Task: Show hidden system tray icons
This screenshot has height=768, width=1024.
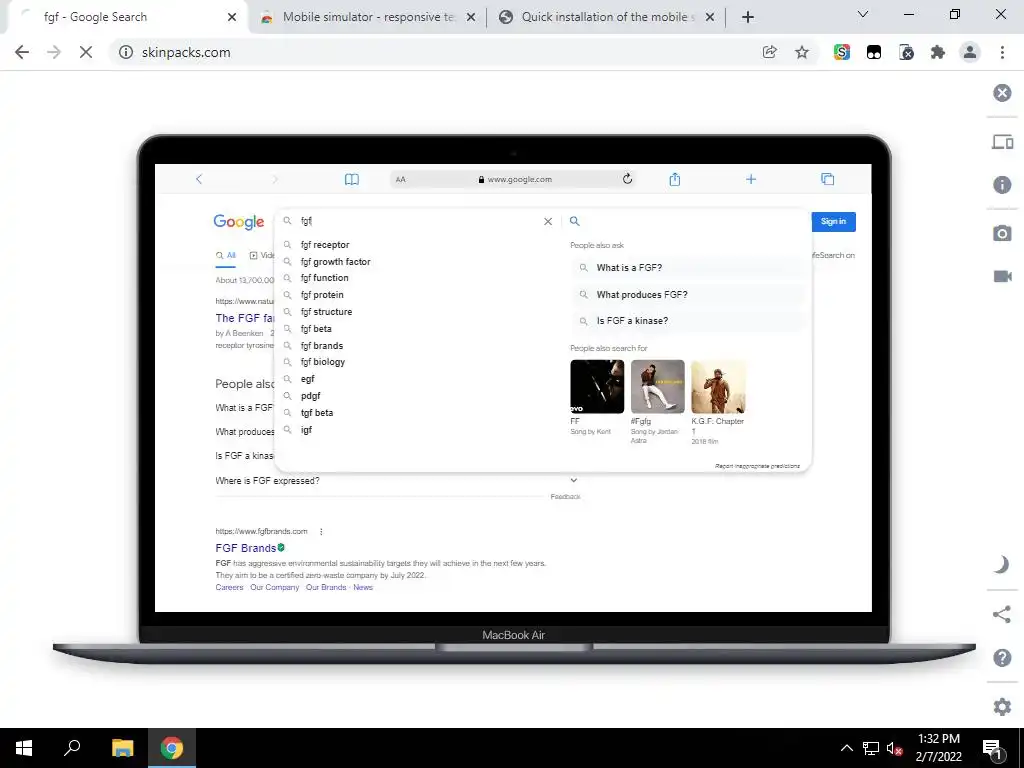Action: [x=846, y=748]
